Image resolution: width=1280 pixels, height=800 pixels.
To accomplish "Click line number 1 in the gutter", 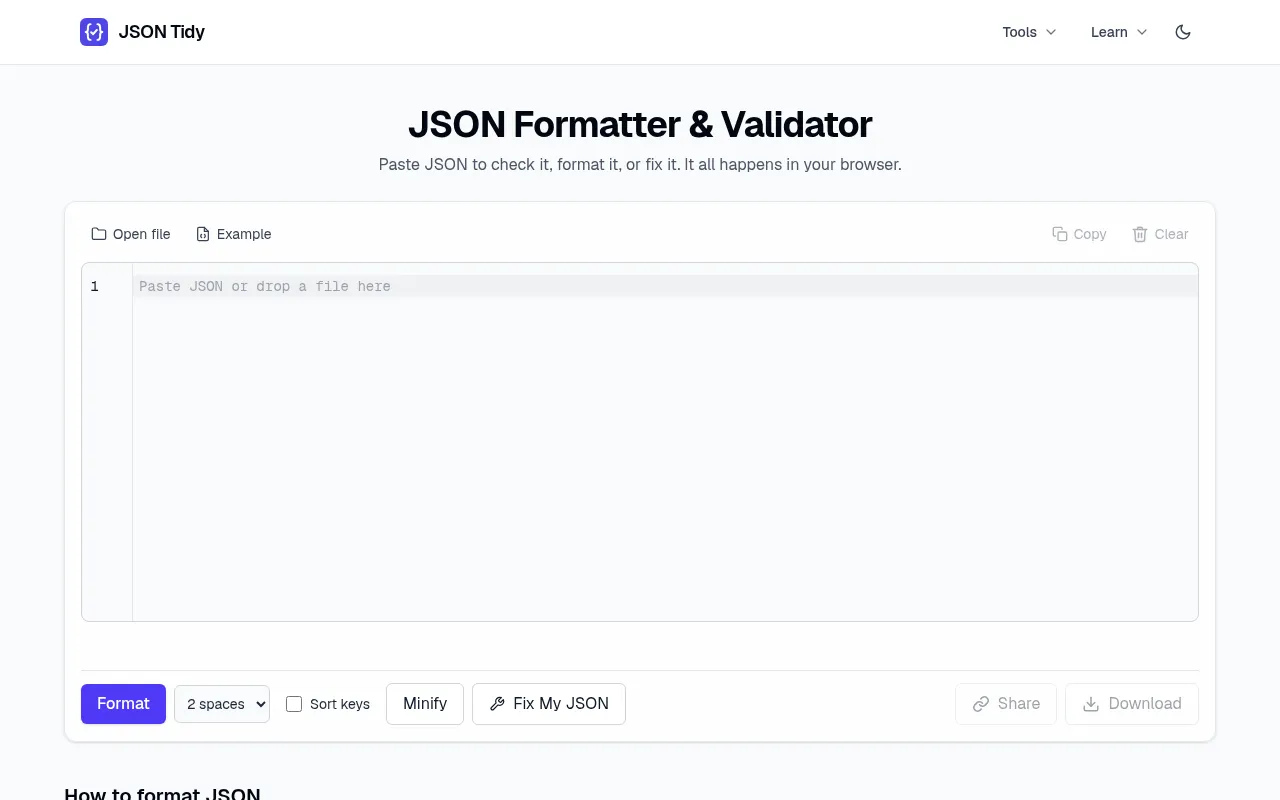I will pos(95,286).
